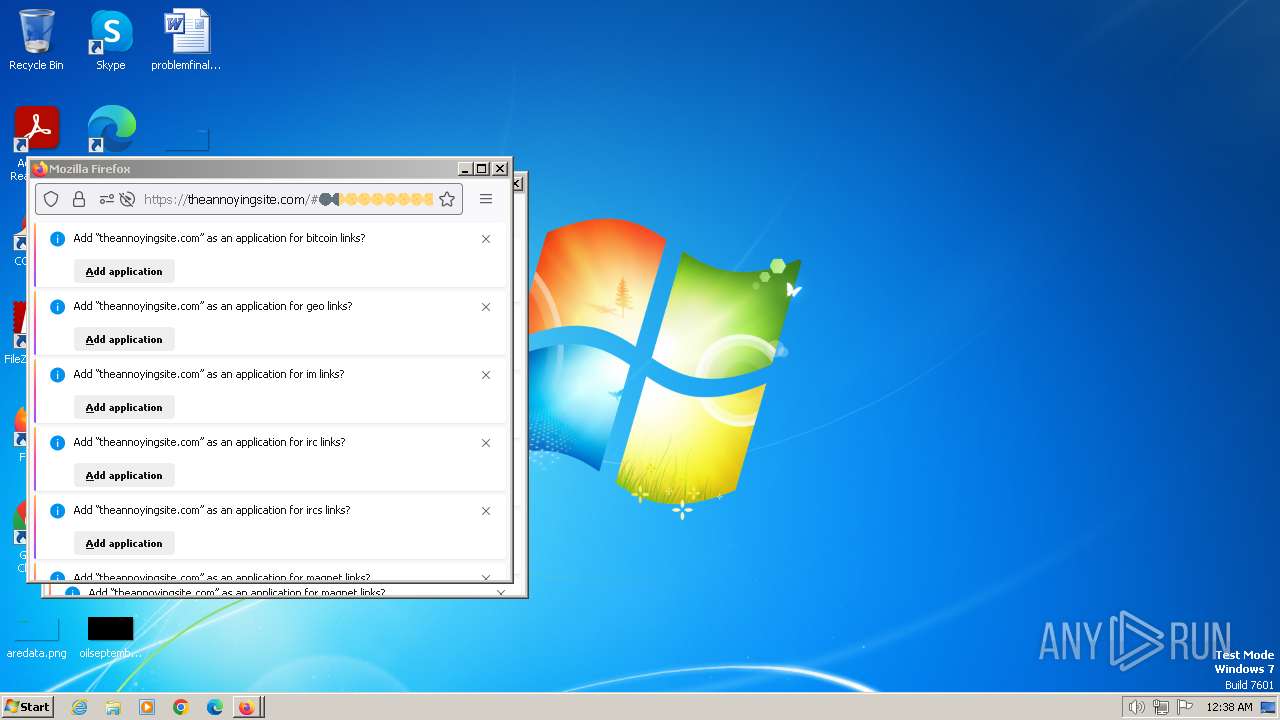Bookmark page with the star icon
This screenshot has height=720, width=1280.
[x=447, y=199]
